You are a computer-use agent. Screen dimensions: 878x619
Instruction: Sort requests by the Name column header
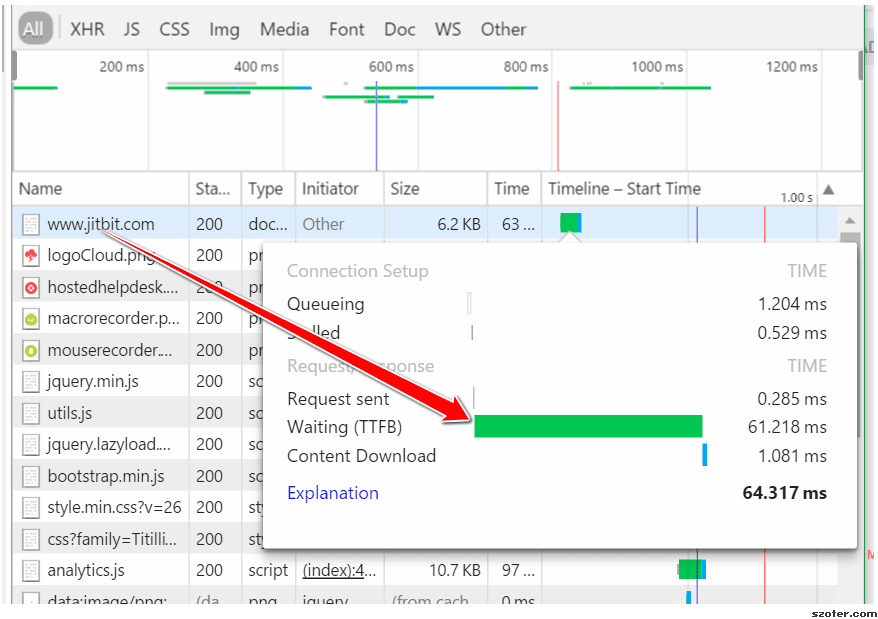point(40,188)
